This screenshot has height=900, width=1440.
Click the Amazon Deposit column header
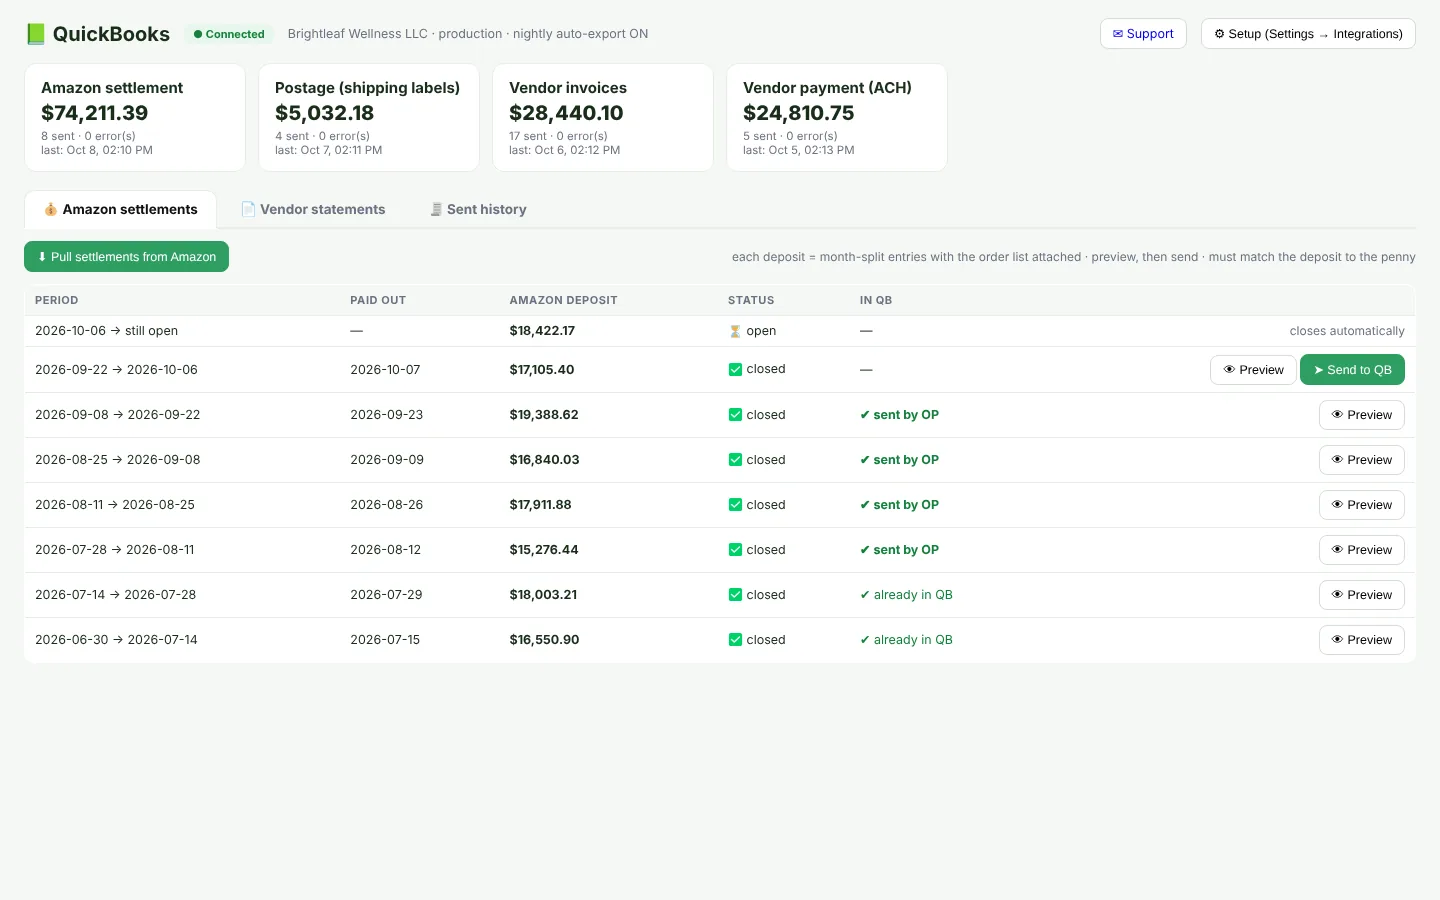click(x=563, y=300)
